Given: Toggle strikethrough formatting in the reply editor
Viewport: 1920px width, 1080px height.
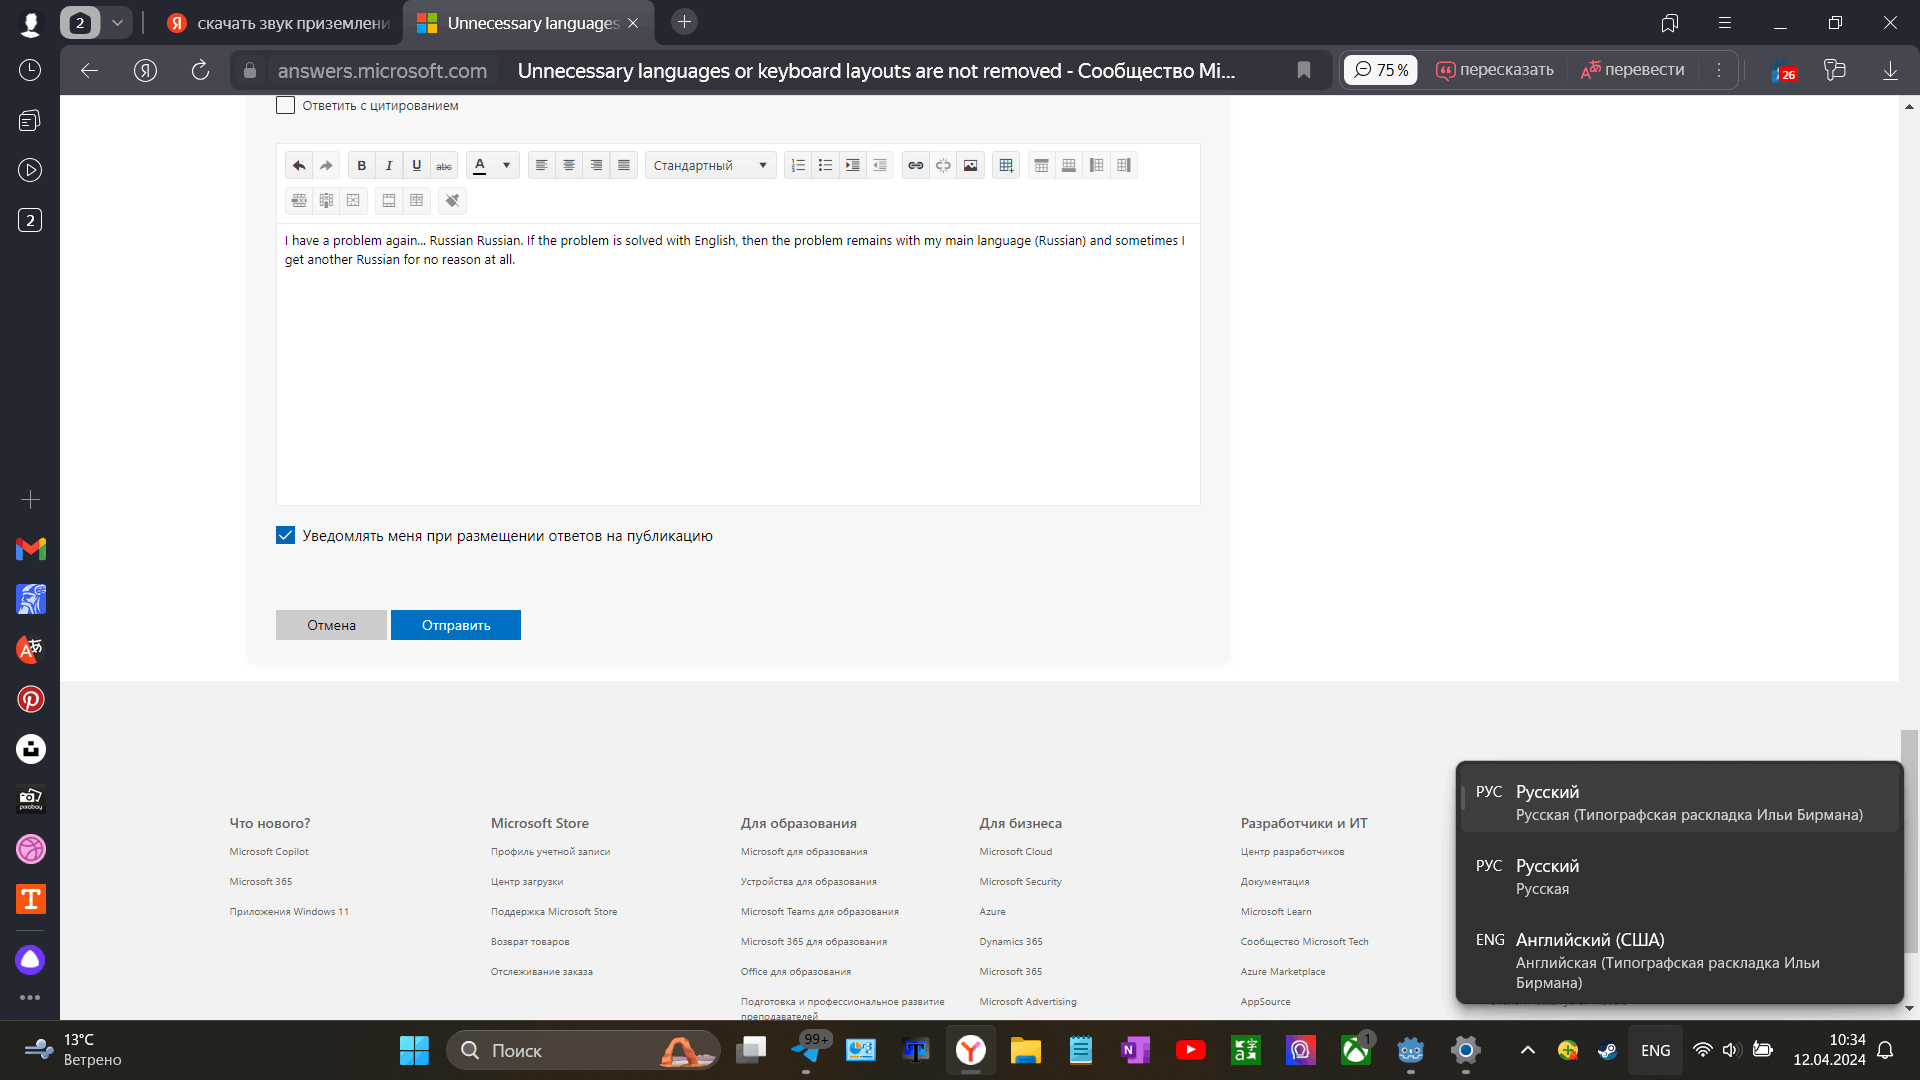Looking at the screenshot, I should 444,166.
